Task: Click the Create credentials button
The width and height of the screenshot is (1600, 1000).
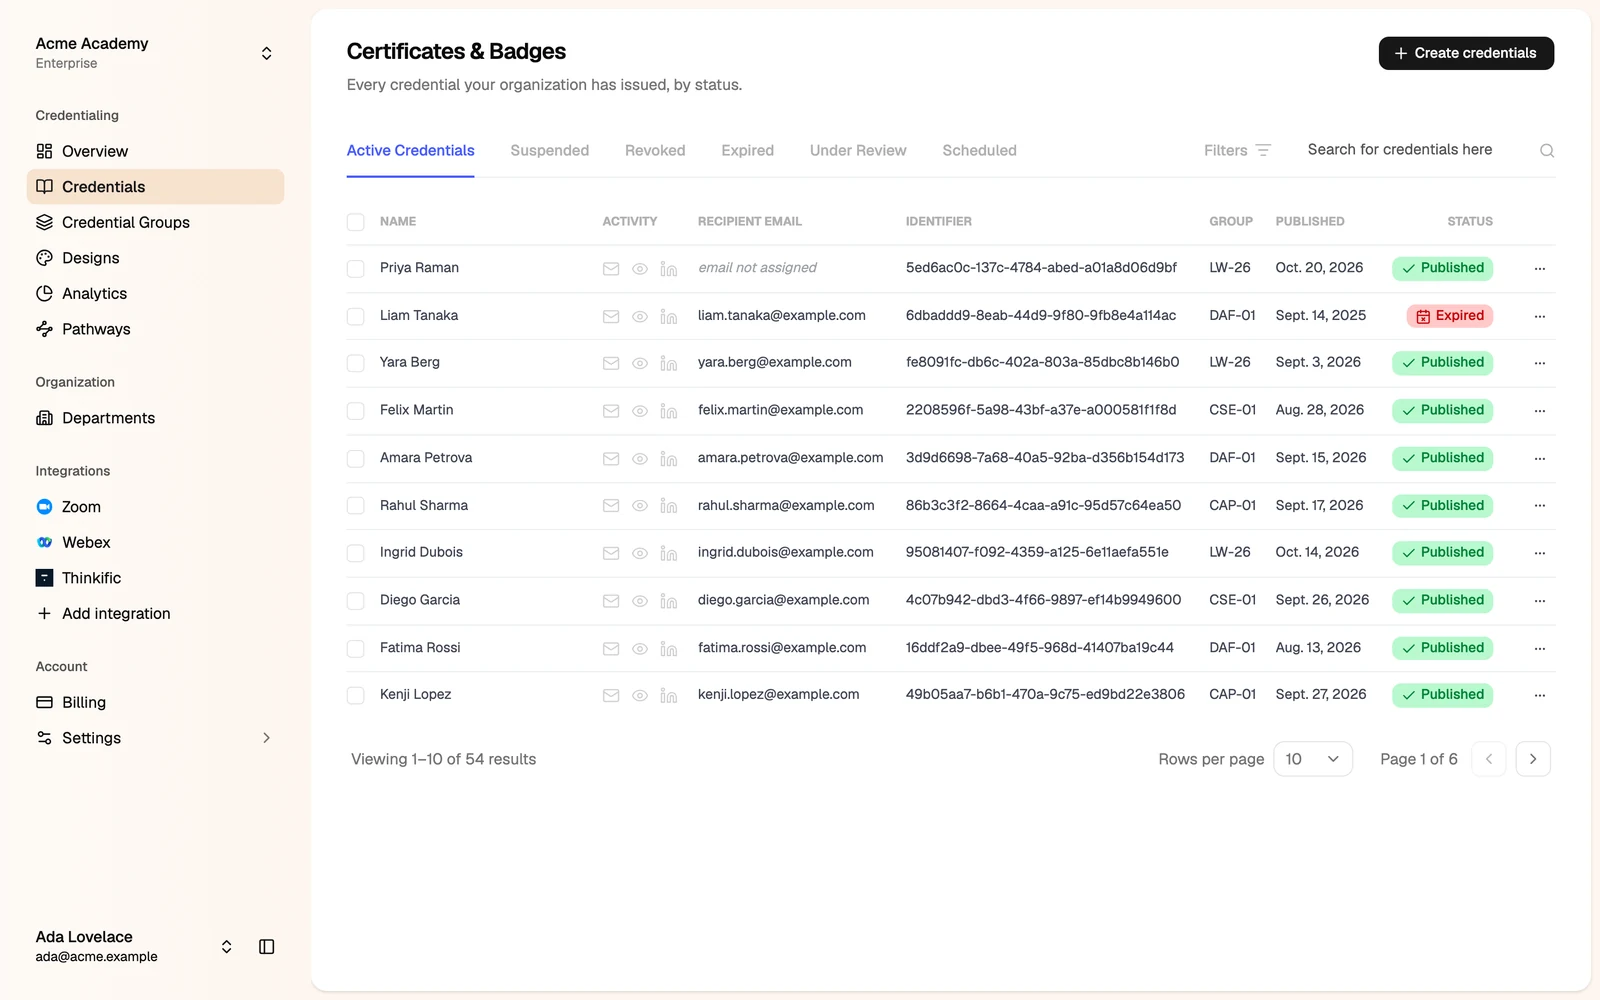Action: click(1466, 53)
